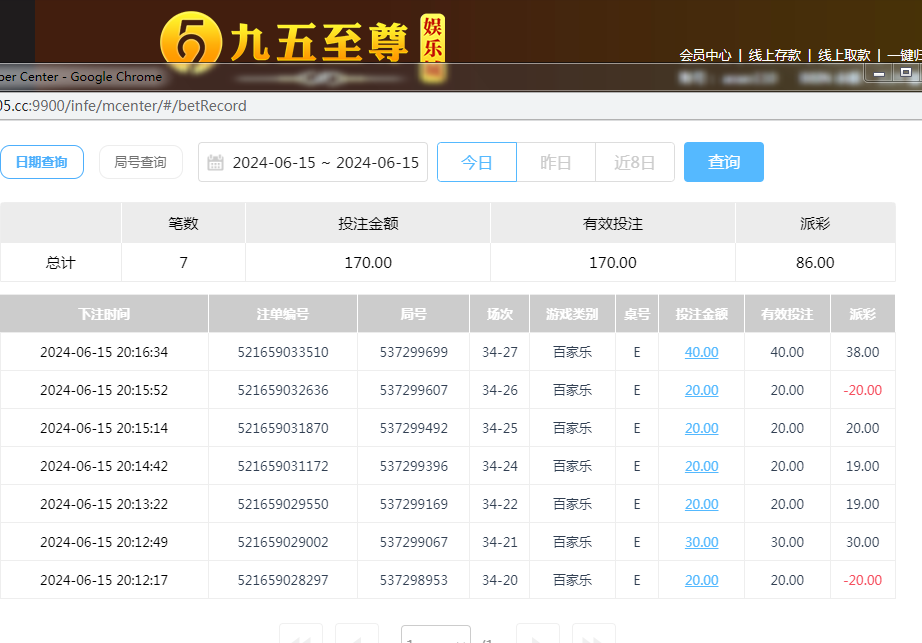Maximize the Member Center popup window
Image resolution: width=922 pixels, height=643 pixels.
[906, 73]
